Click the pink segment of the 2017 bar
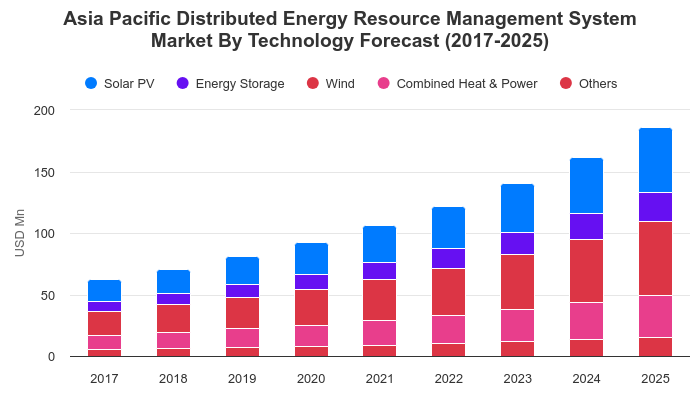 pos(104,342)
